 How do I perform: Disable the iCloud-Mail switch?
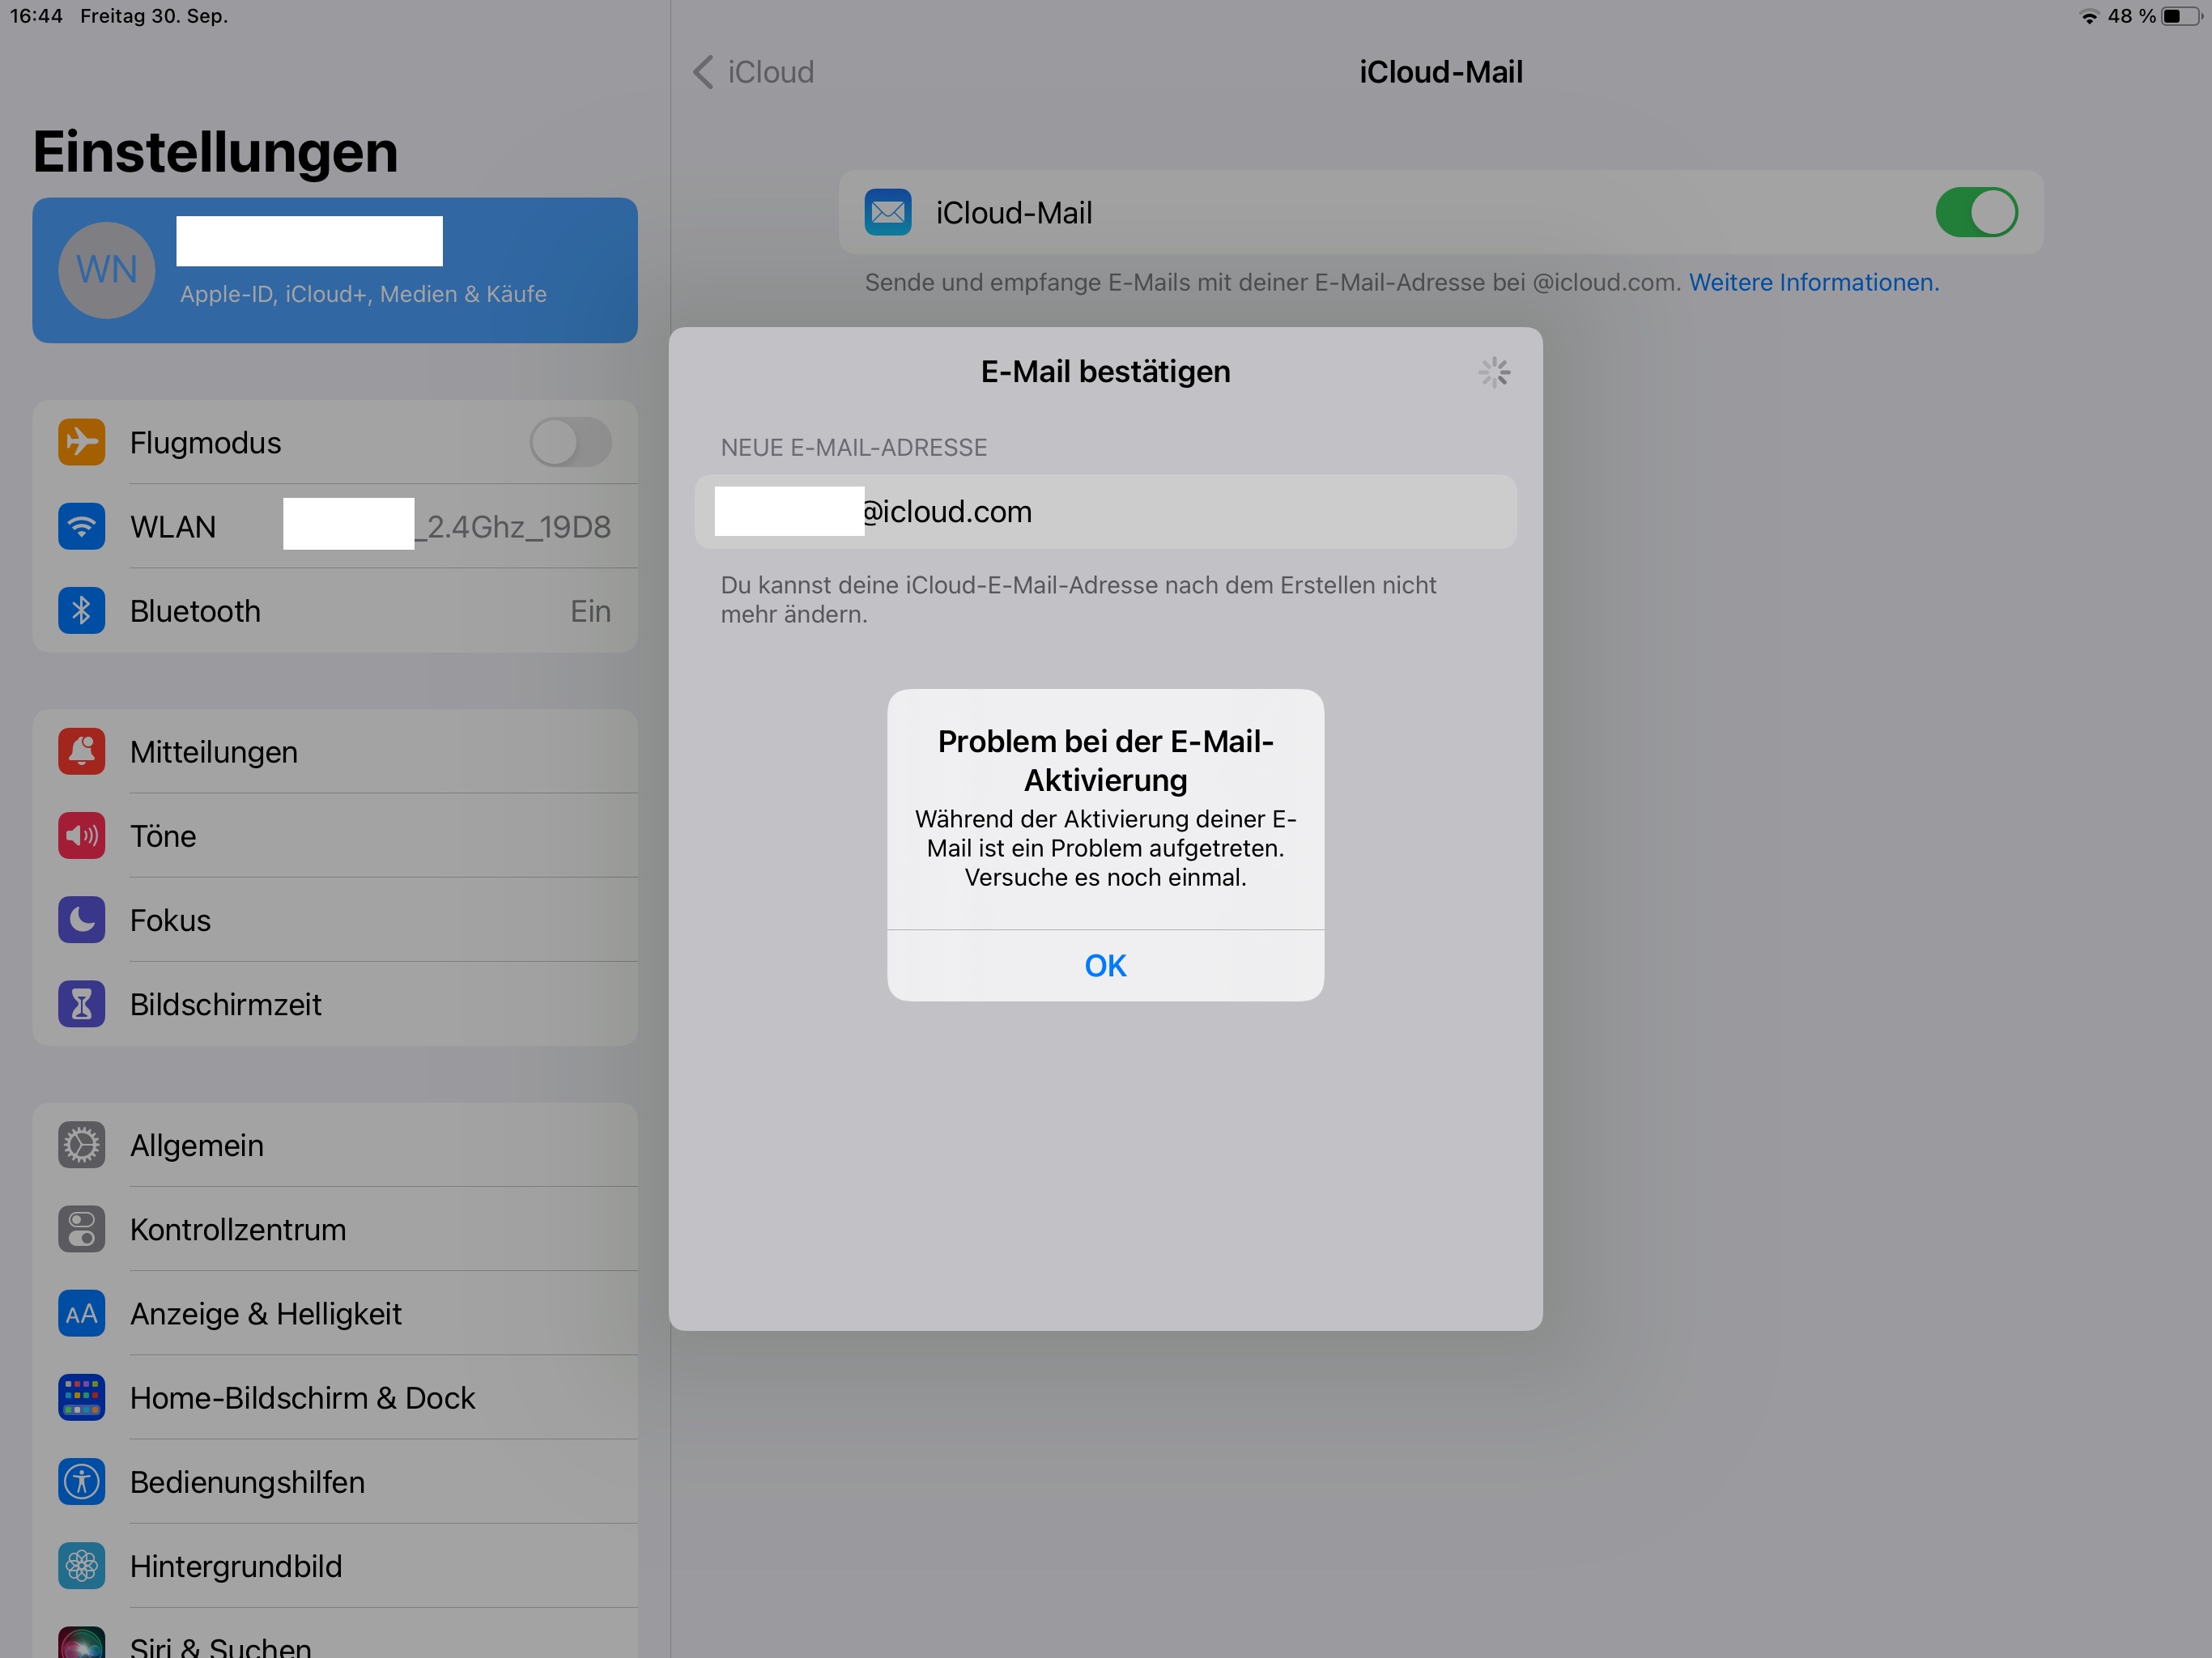1976,212
